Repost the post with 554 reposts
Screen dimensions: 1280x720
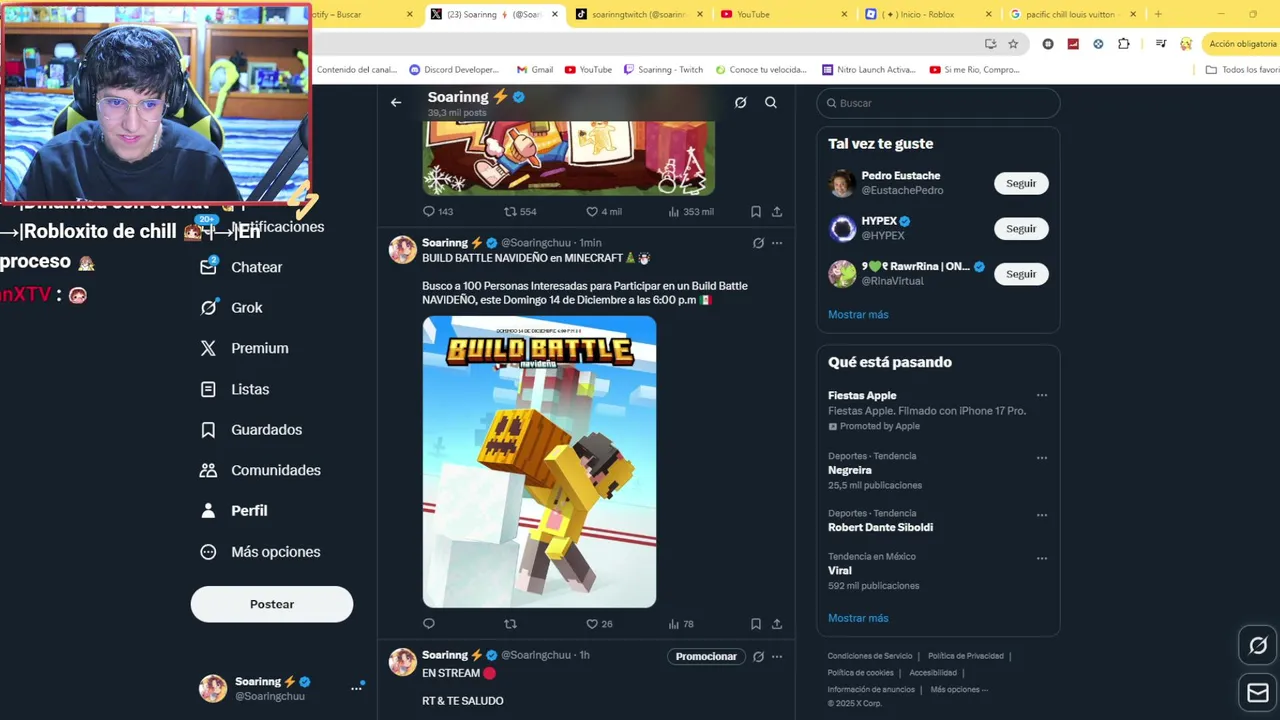(x=520, y=212)
